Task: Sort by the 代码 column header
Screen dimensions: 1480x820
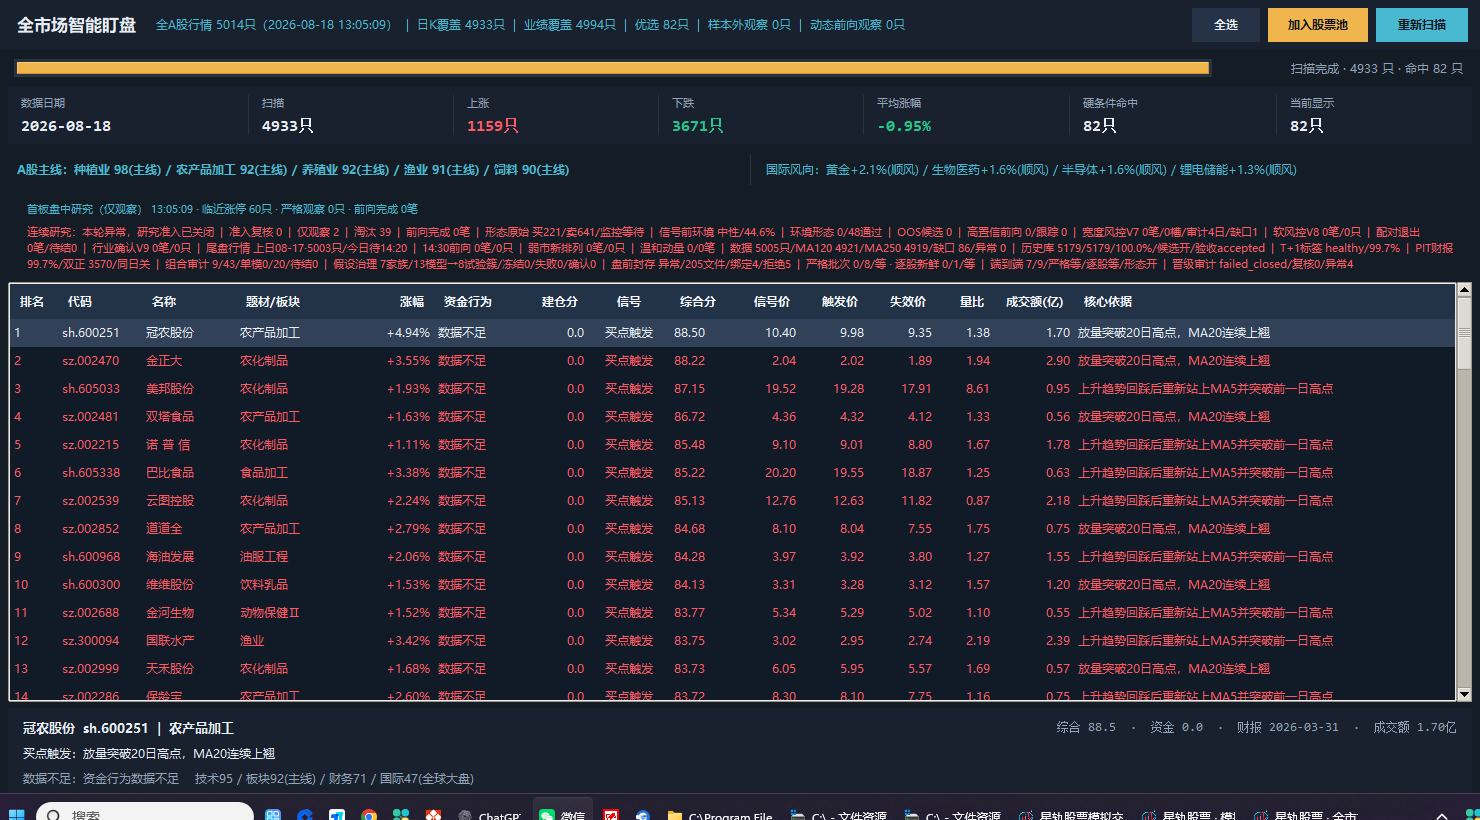Action: 79,301
